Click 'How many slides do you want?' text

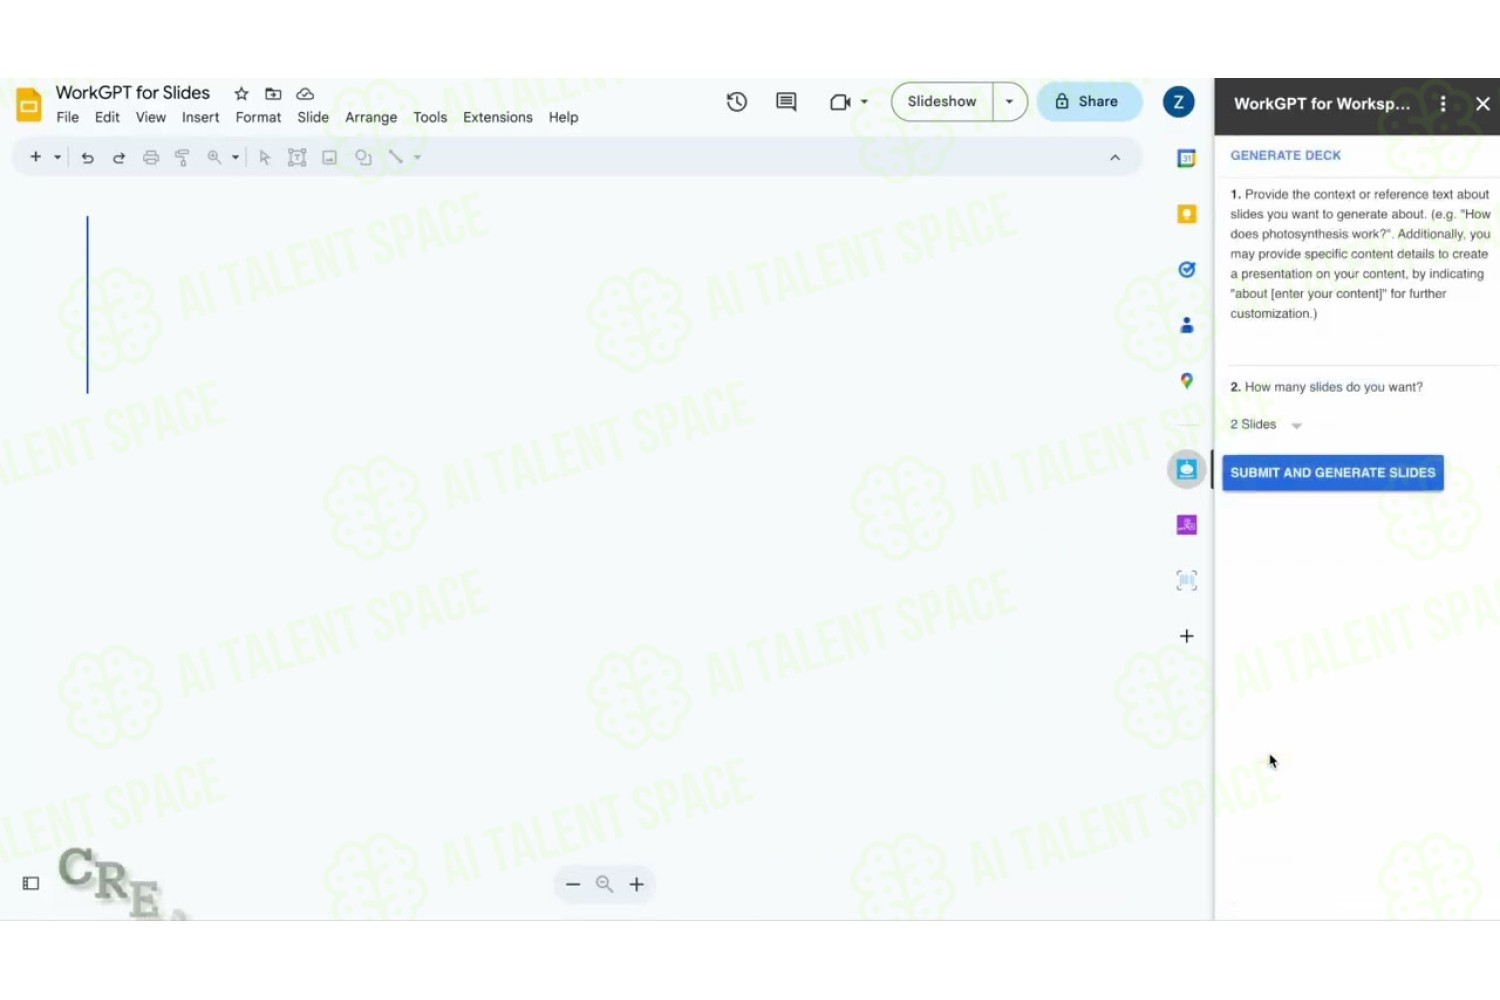[x=1333, y=387]
